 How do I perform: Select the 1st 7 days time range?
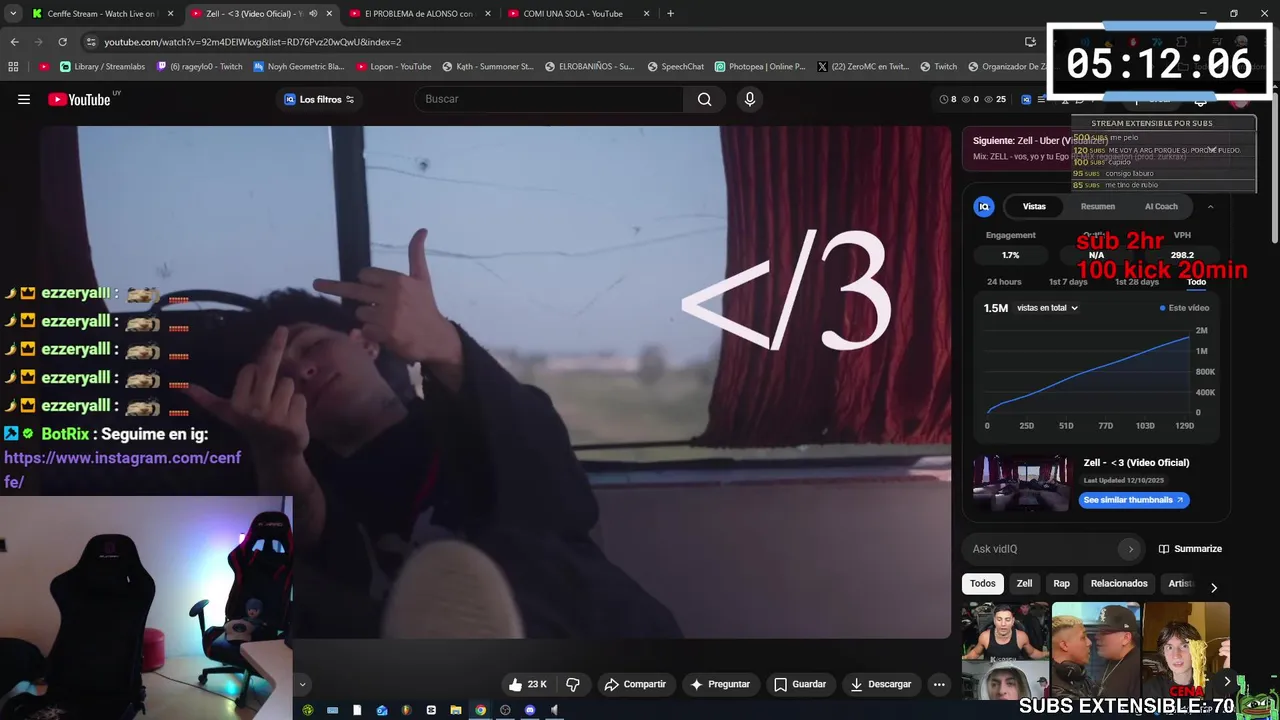coord(1067,282)
